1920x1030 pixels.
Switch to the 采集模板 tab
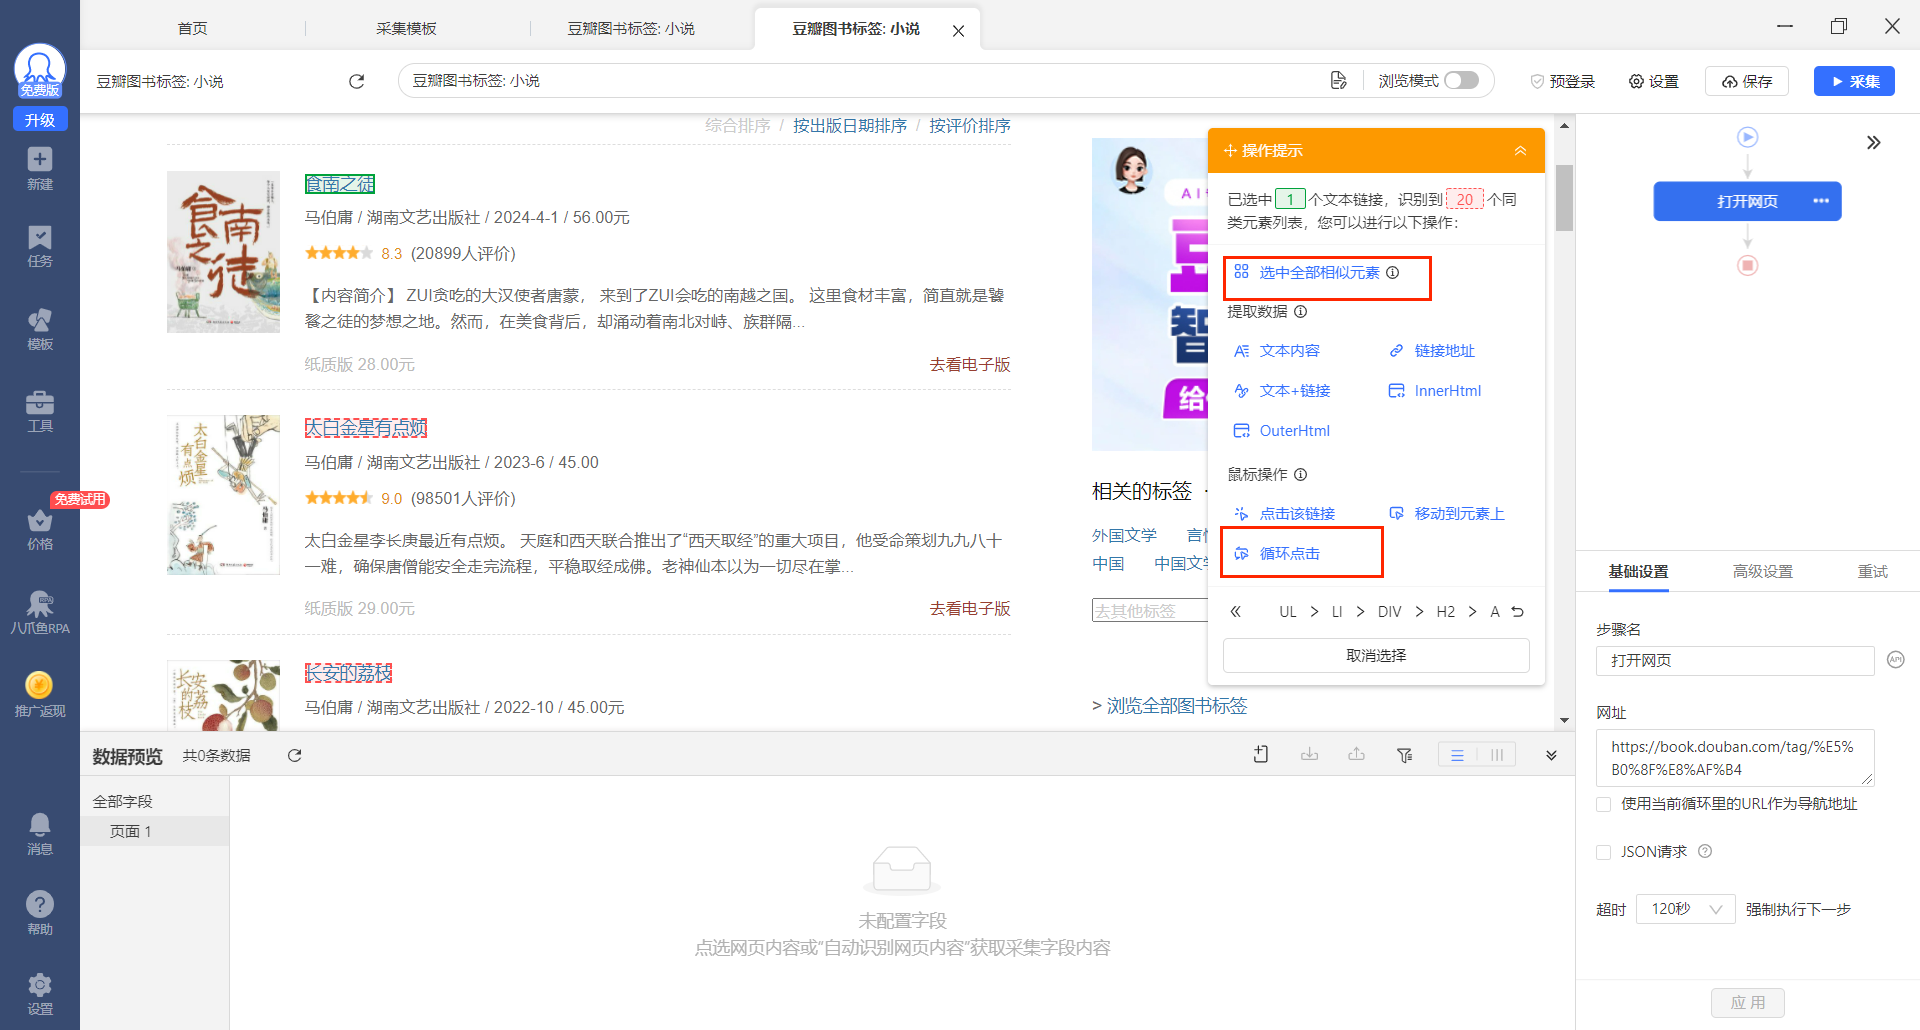point(406,28)
